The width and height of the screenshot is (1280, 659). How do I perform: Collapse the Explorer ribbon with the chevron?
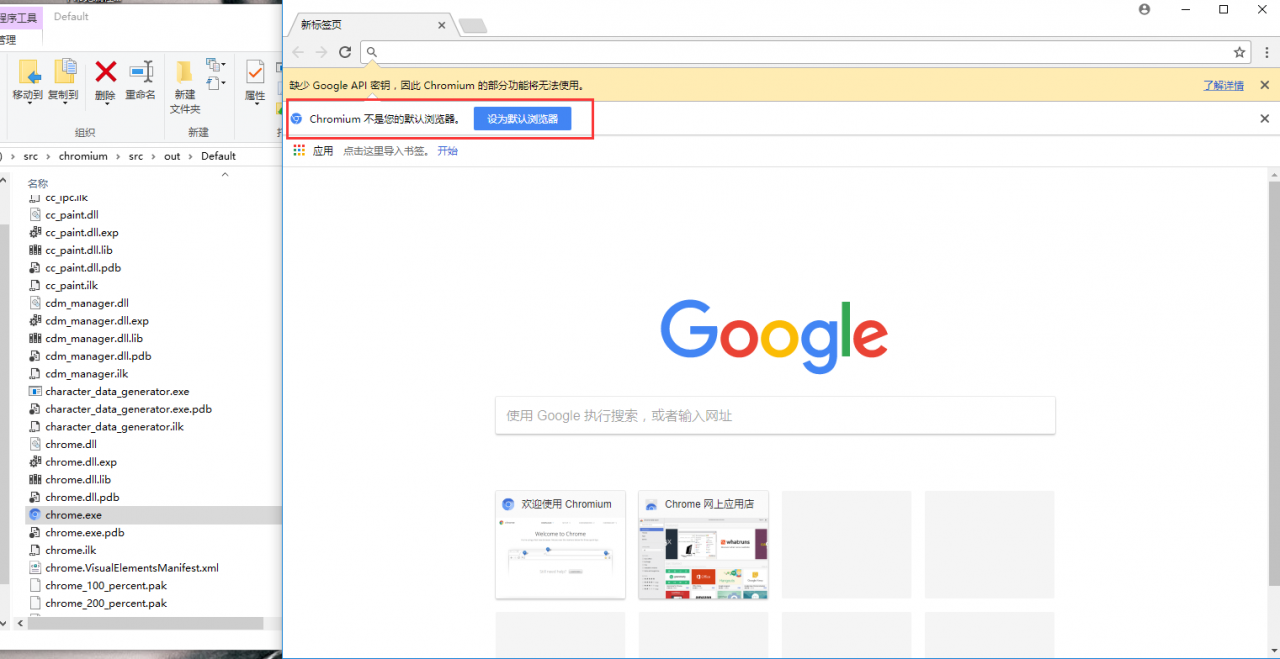tap(224, 174)
